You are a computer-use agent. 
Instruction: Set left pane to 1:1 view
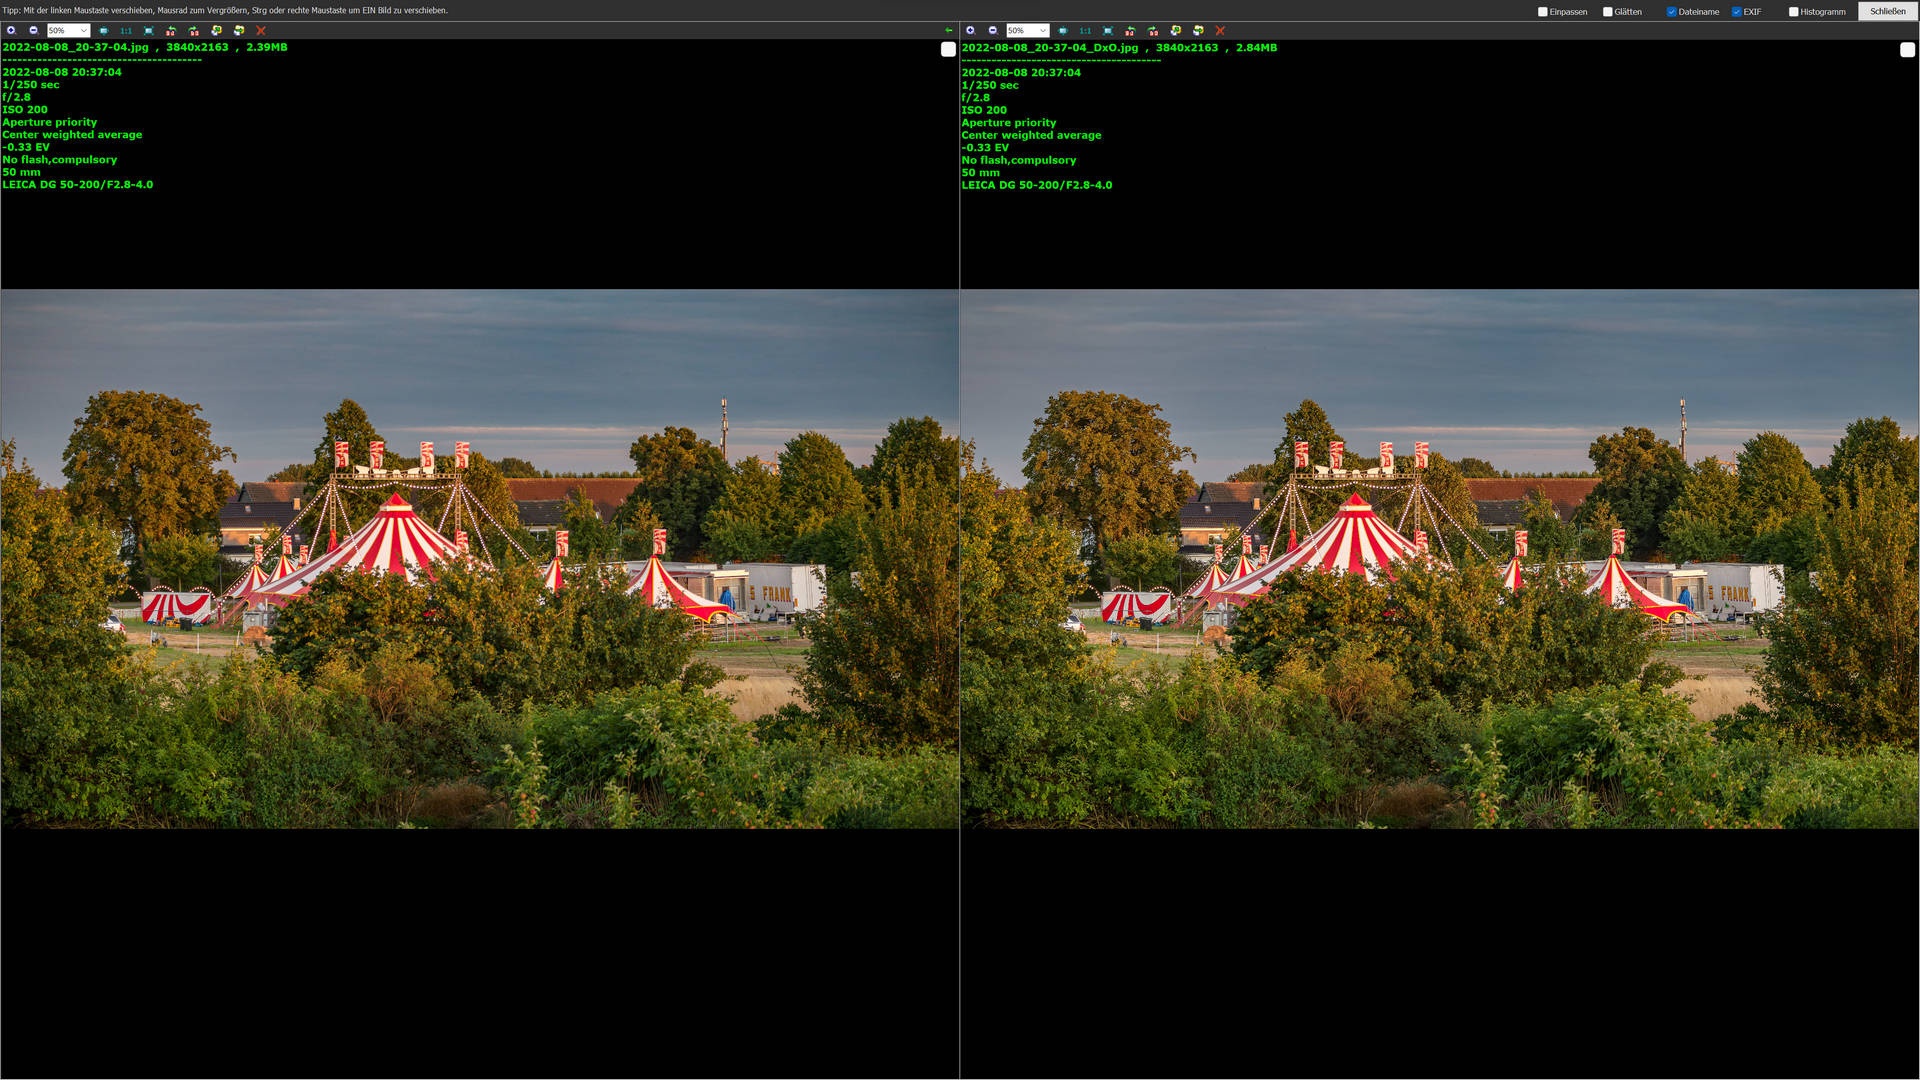coord(126,31)
